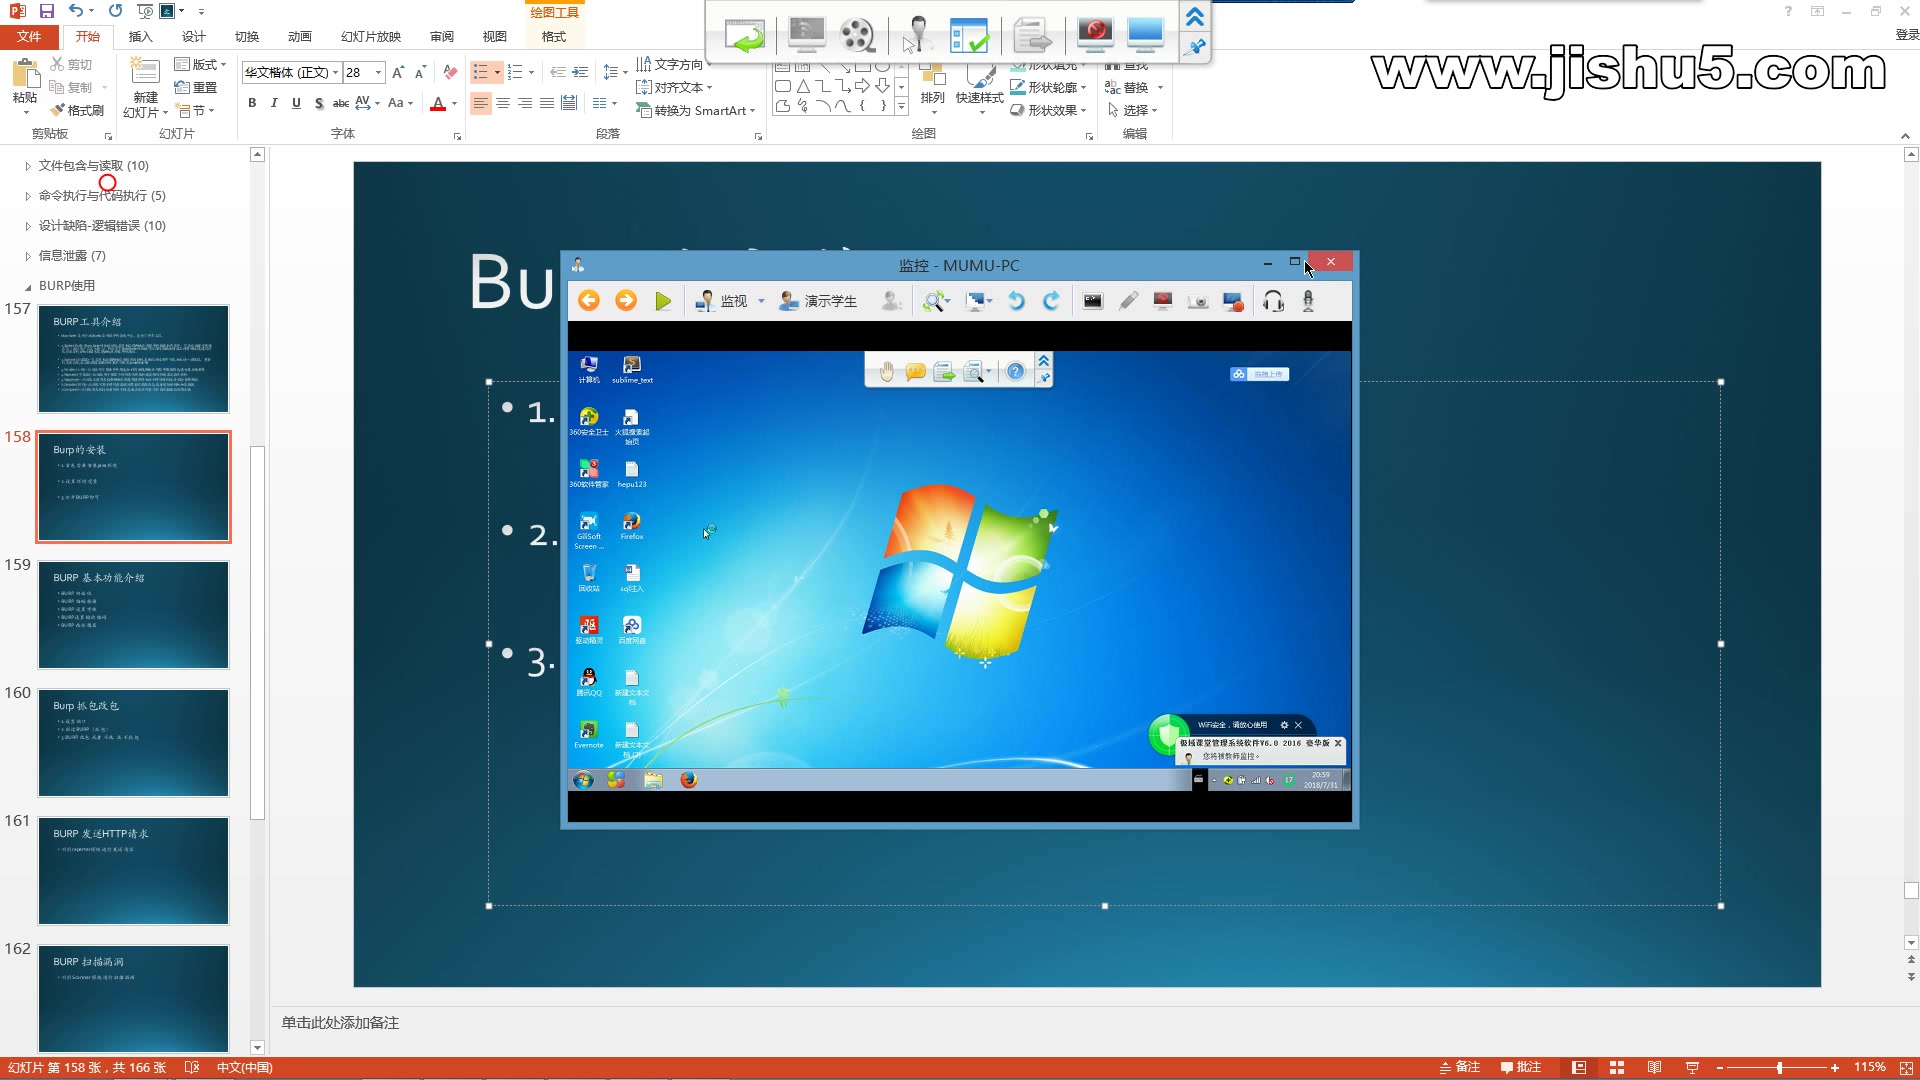Click the film reel icon in the floating toolbar
Screen dimensions: 1920x1080
(x=857, y=35)
